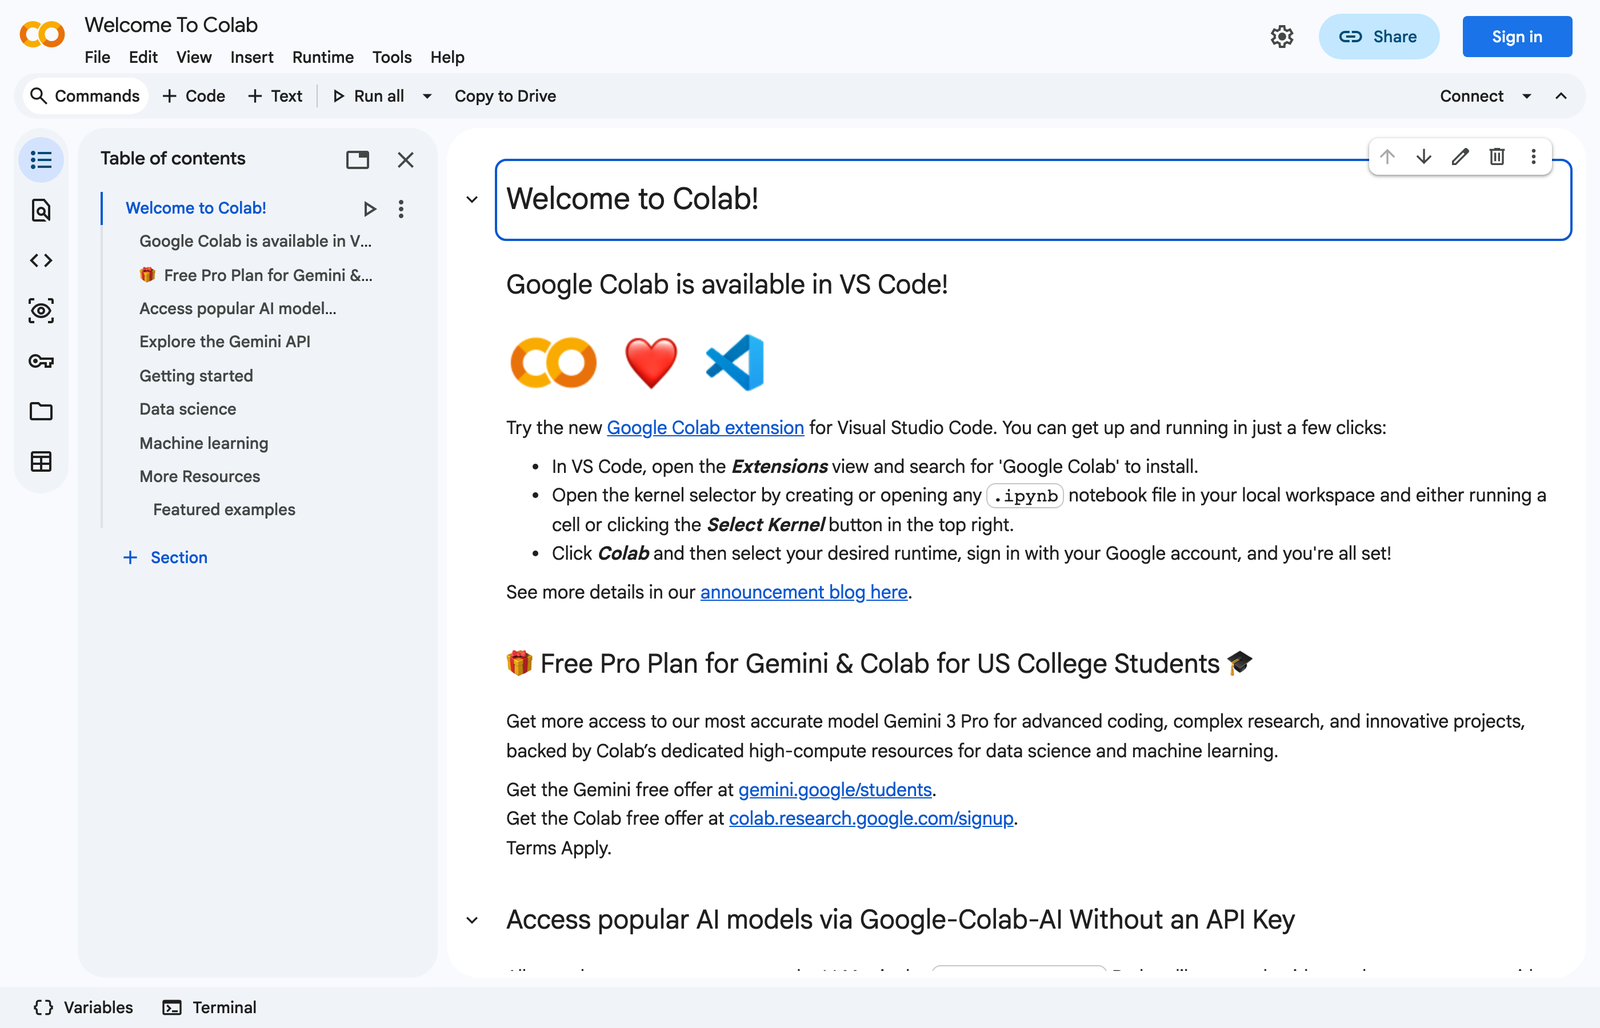Collapse the Welcome to Colab cell section
The image size is (1600, 1028).
471,199
